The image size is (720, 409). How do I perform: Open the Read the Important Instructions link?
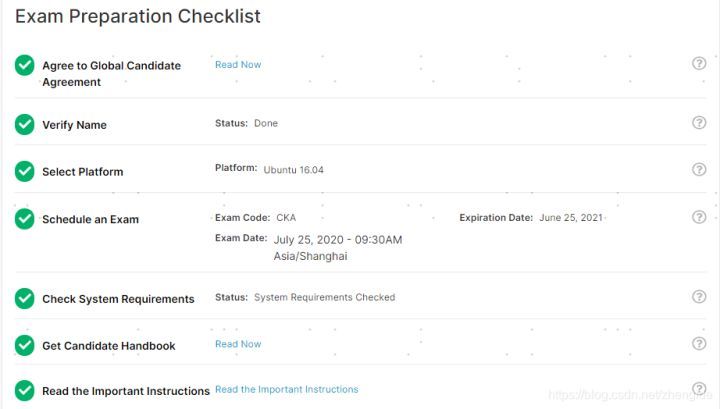point(287,389)
